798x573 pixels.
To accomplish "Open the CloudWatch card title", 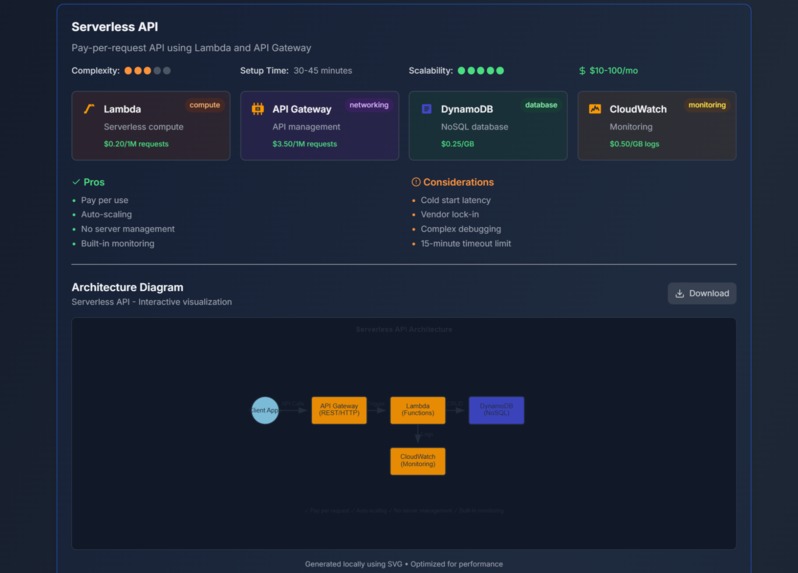I will coord(638,109).
